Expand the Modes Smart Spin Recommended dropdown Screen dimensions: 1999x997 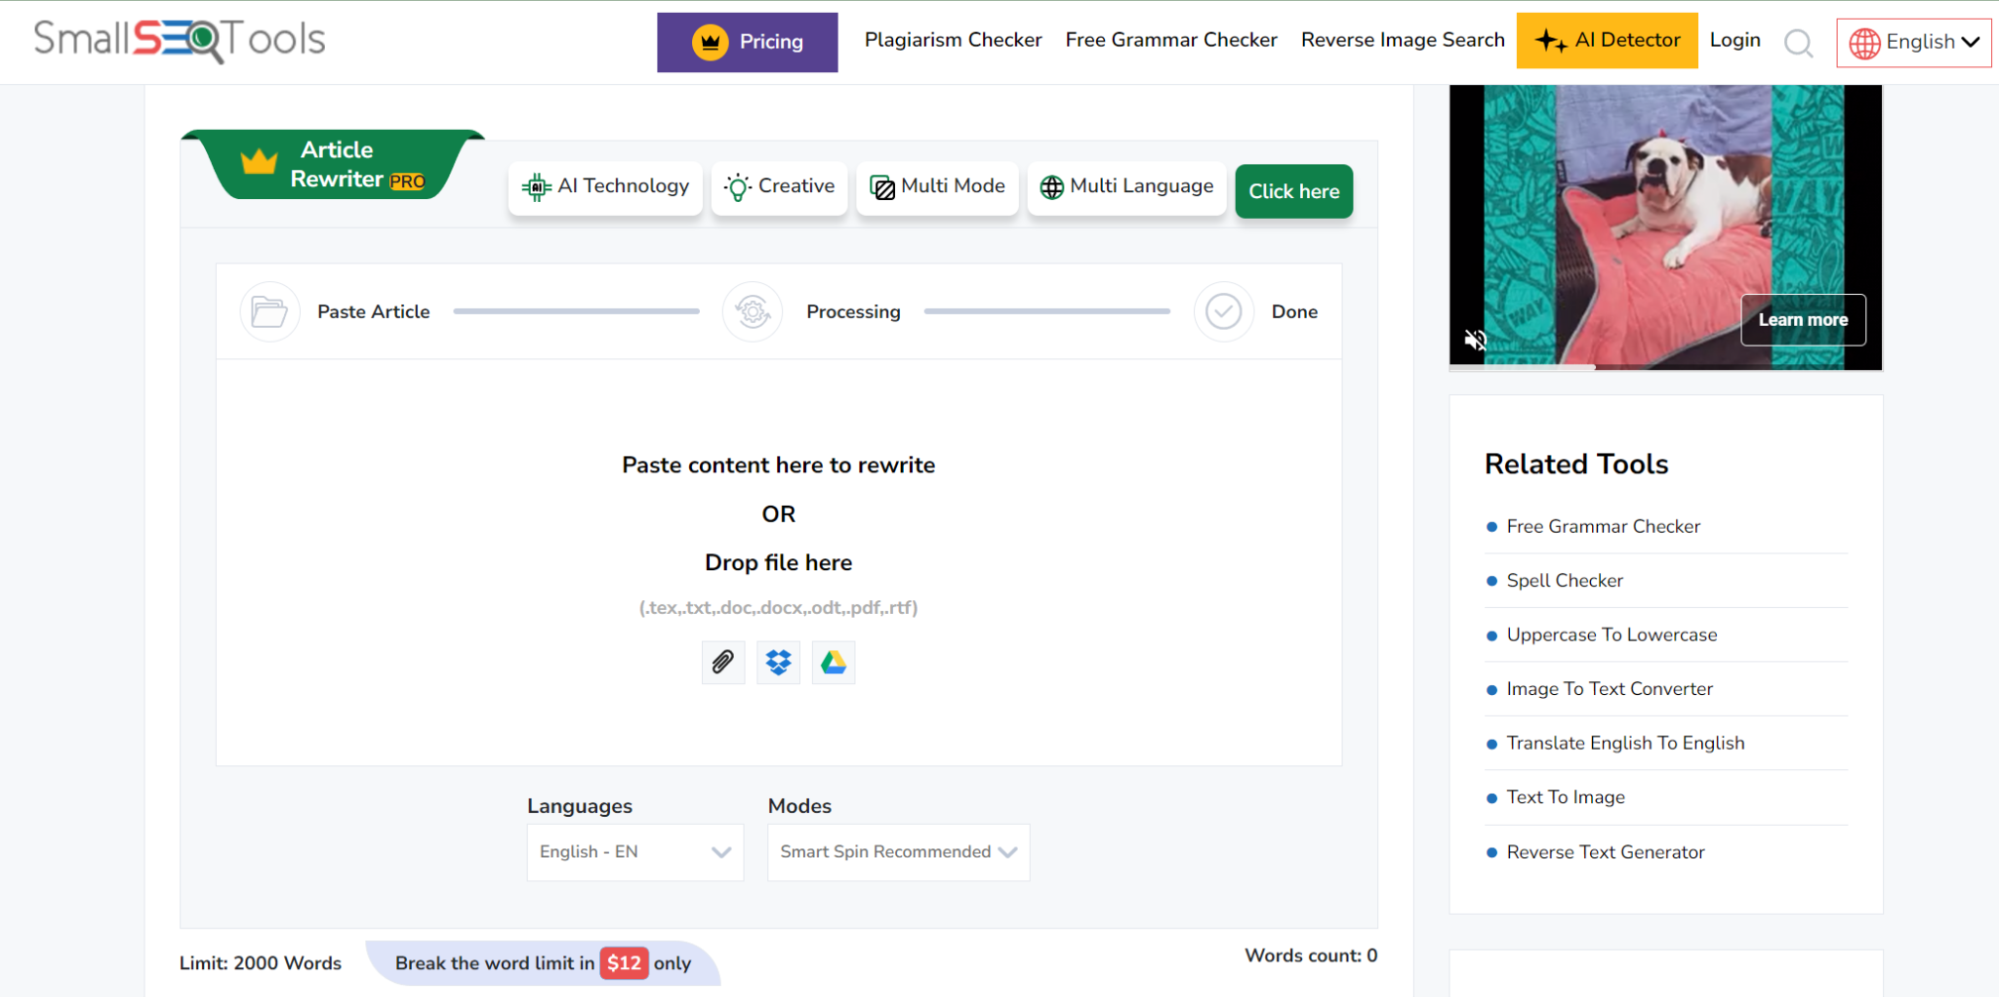coord(898,852)
